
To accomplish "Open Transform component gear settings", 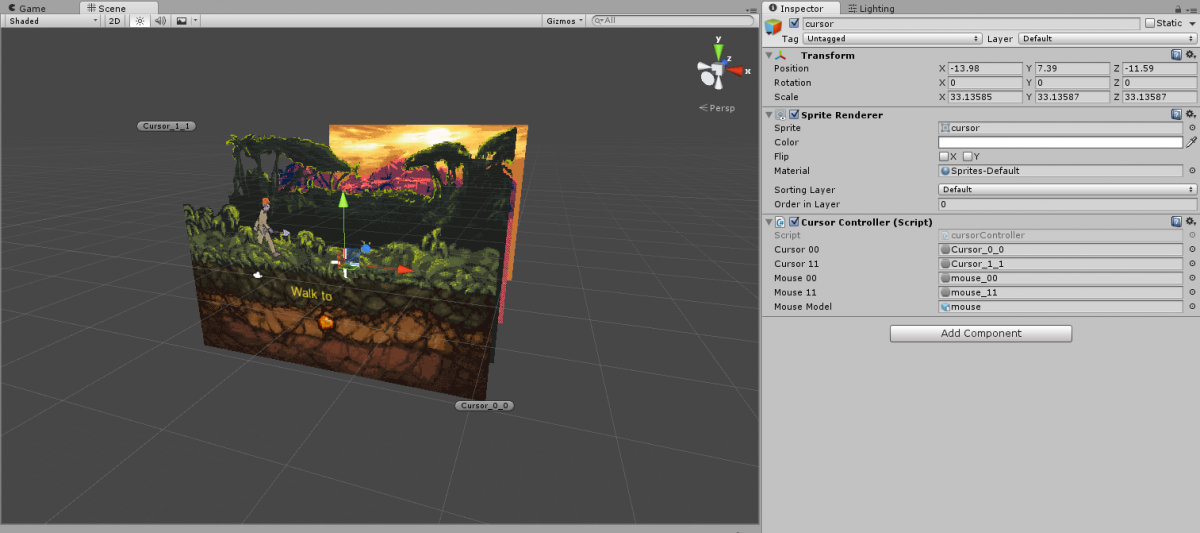I will pos(1191,55).
